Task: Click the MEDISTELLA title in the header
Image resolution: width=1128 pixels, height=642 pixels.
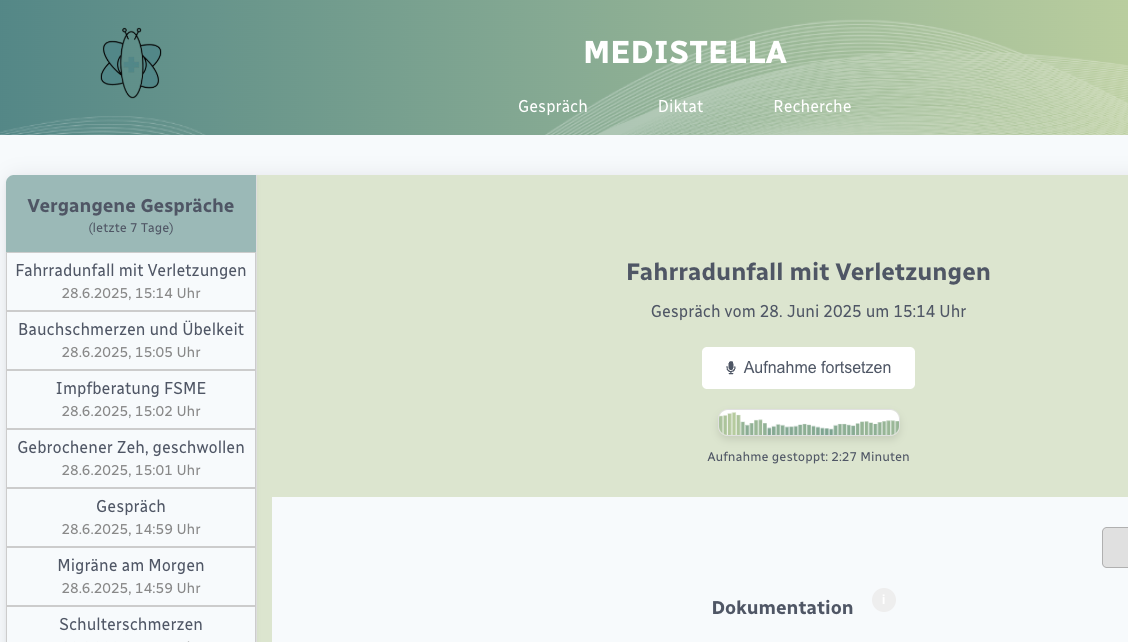Action: click(685, 53)
